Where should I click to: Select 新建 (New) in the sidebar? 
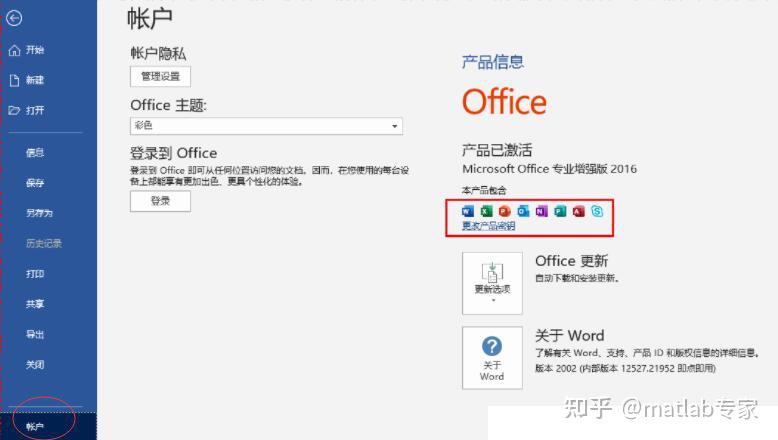click(35, 80)
